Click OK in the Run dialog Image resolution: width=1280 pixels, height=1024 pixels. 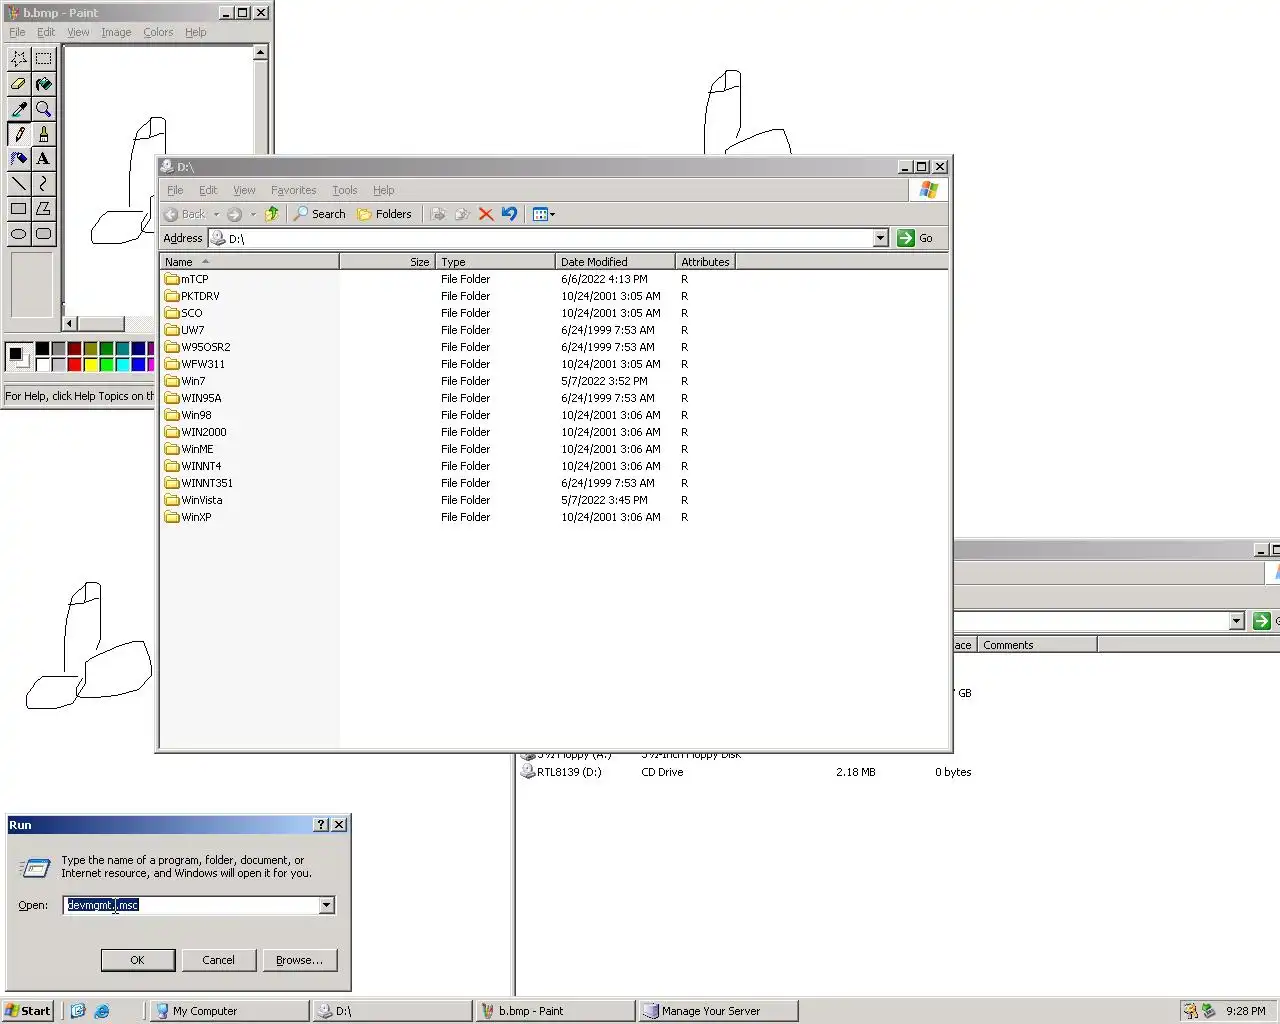tap(138, 960)
